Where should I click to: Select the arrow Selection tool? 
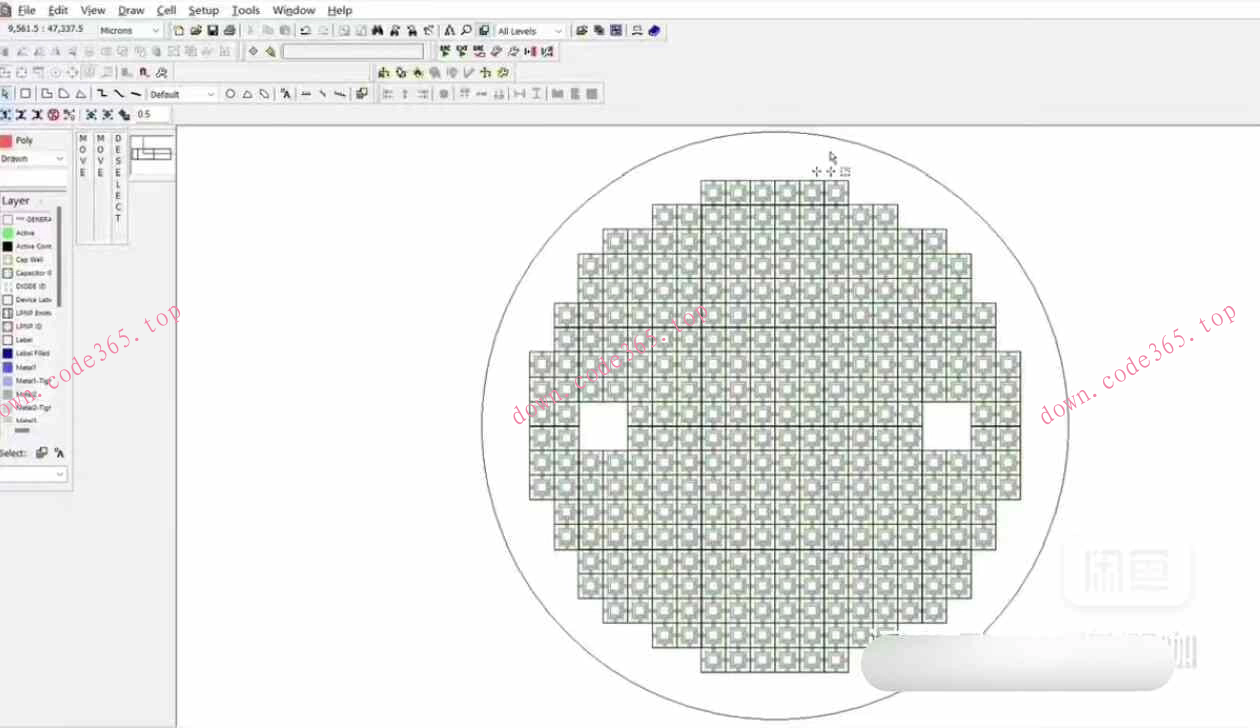point(6,94)
